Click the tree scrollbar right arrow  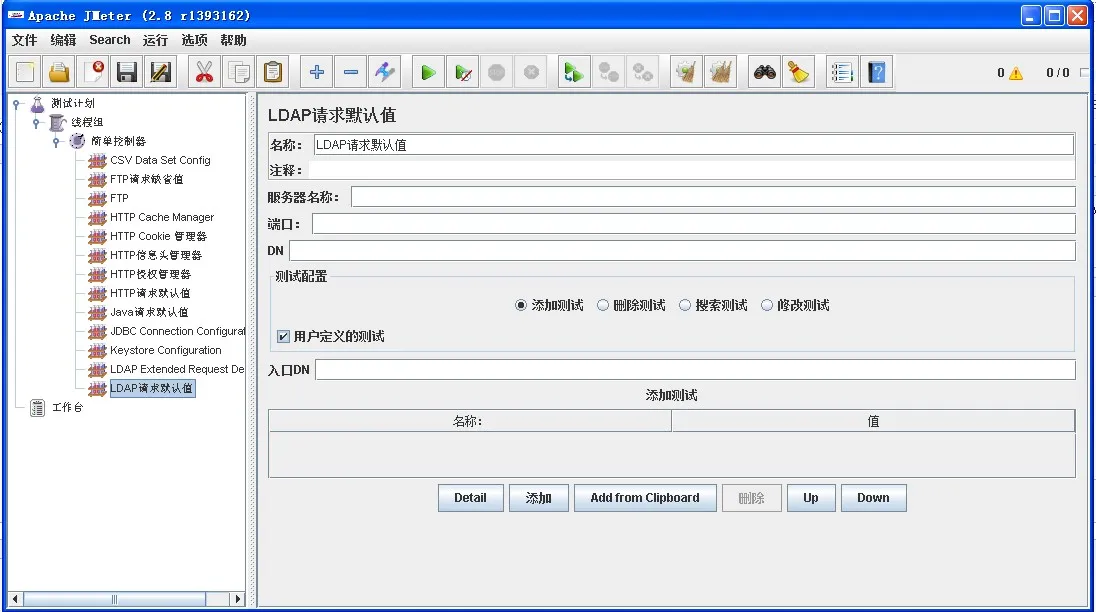[x=238, y=599]
